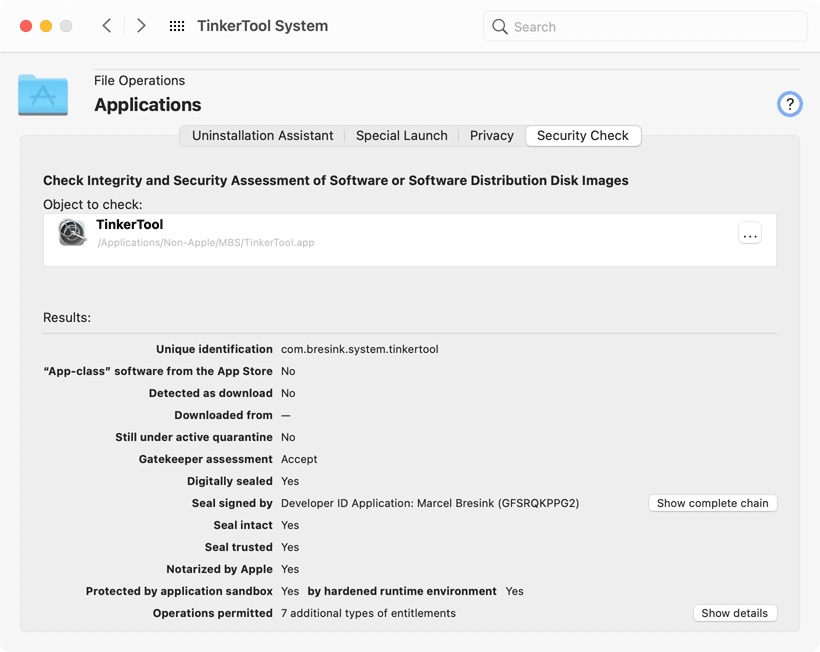Click by hardened runtime environment label

[x=402, y=591]
